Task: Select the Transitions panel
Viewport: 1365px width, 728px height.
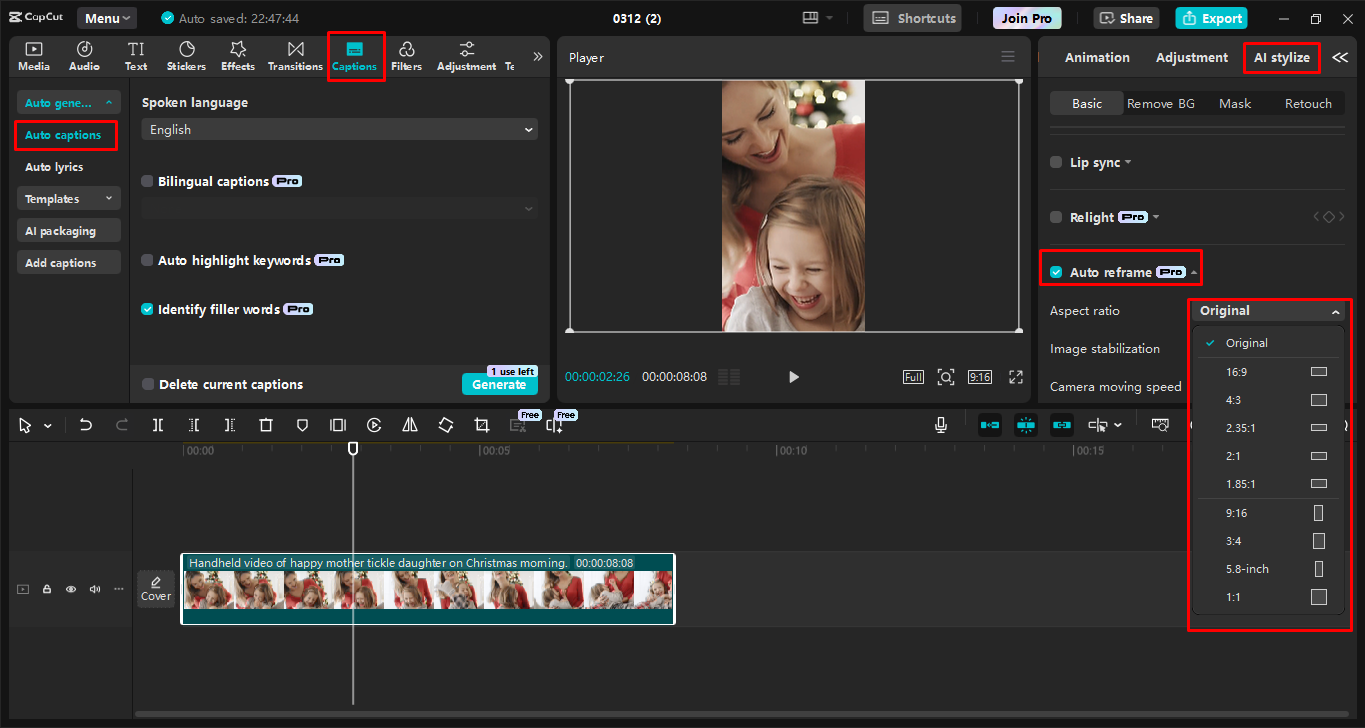Action: tap(295, 55)
